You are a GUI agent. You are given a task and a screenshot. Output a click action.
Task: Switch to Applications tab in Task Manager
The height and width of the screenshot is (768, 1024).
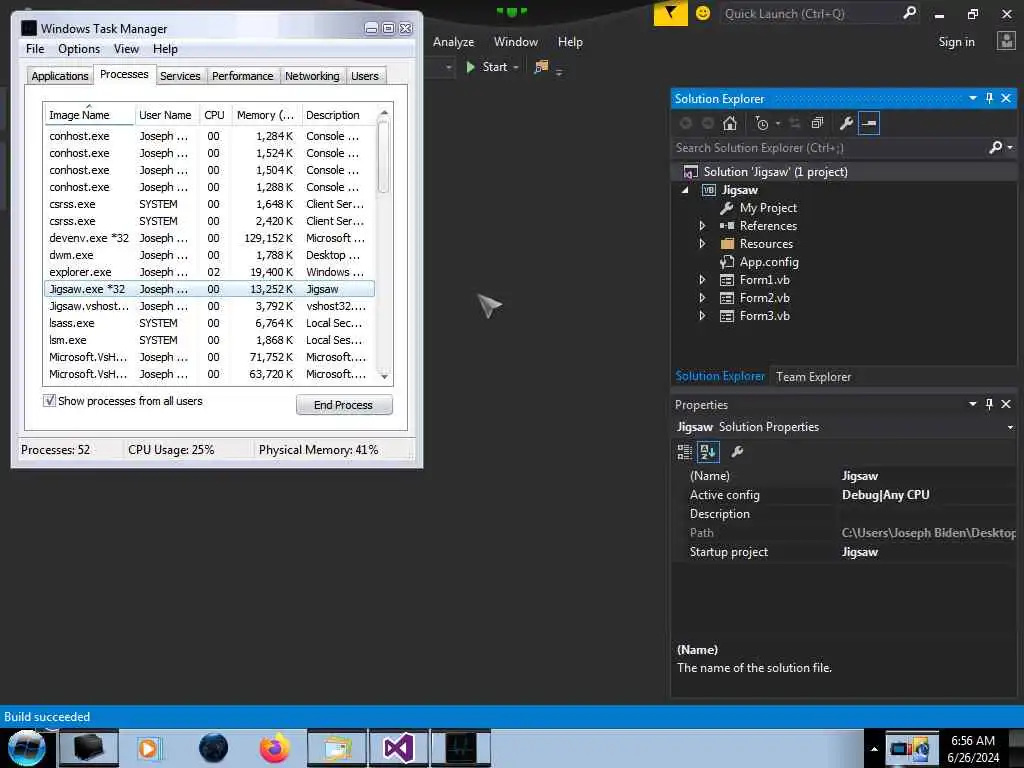[59, 76]
